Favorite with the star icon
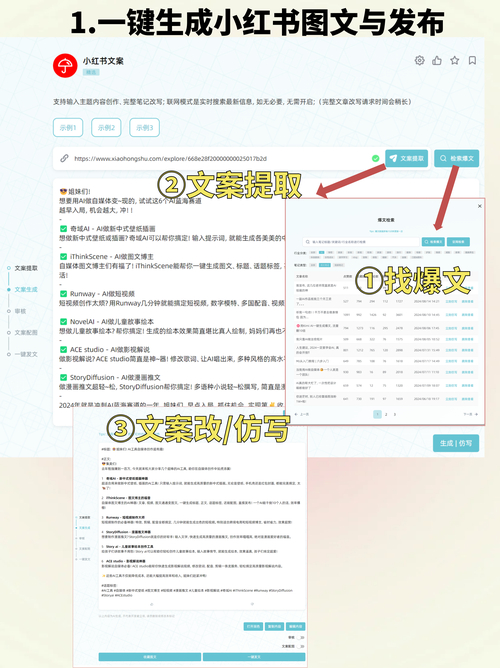Screen dimensions: 500x668 click(x=455, y=60)
